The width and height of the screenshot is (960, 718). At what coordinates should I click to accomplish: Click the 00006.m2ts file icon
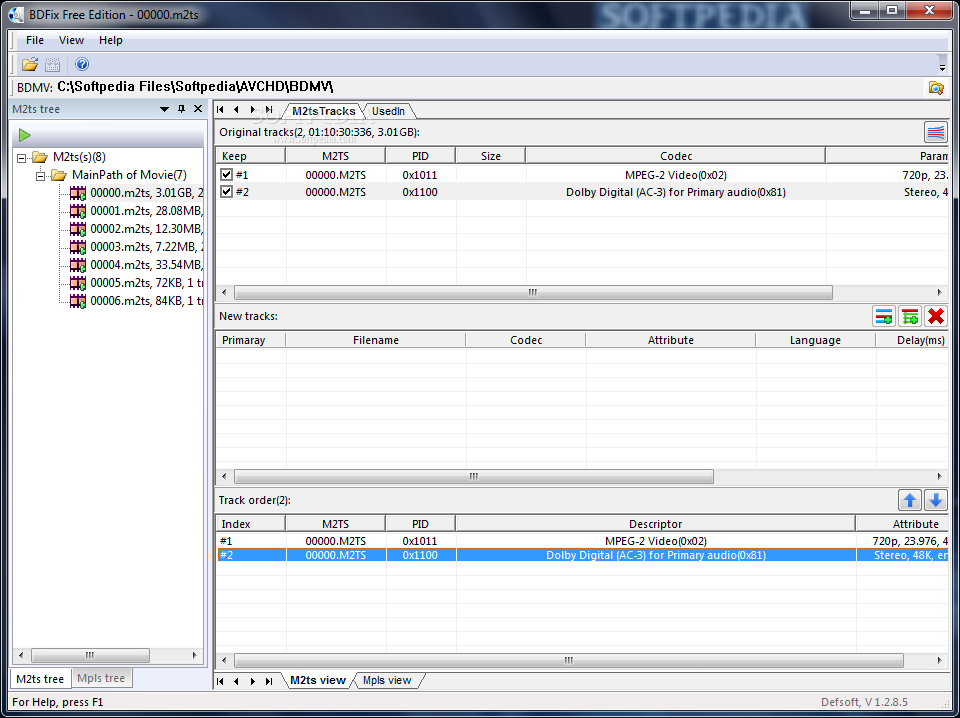(x=78, y=301)
